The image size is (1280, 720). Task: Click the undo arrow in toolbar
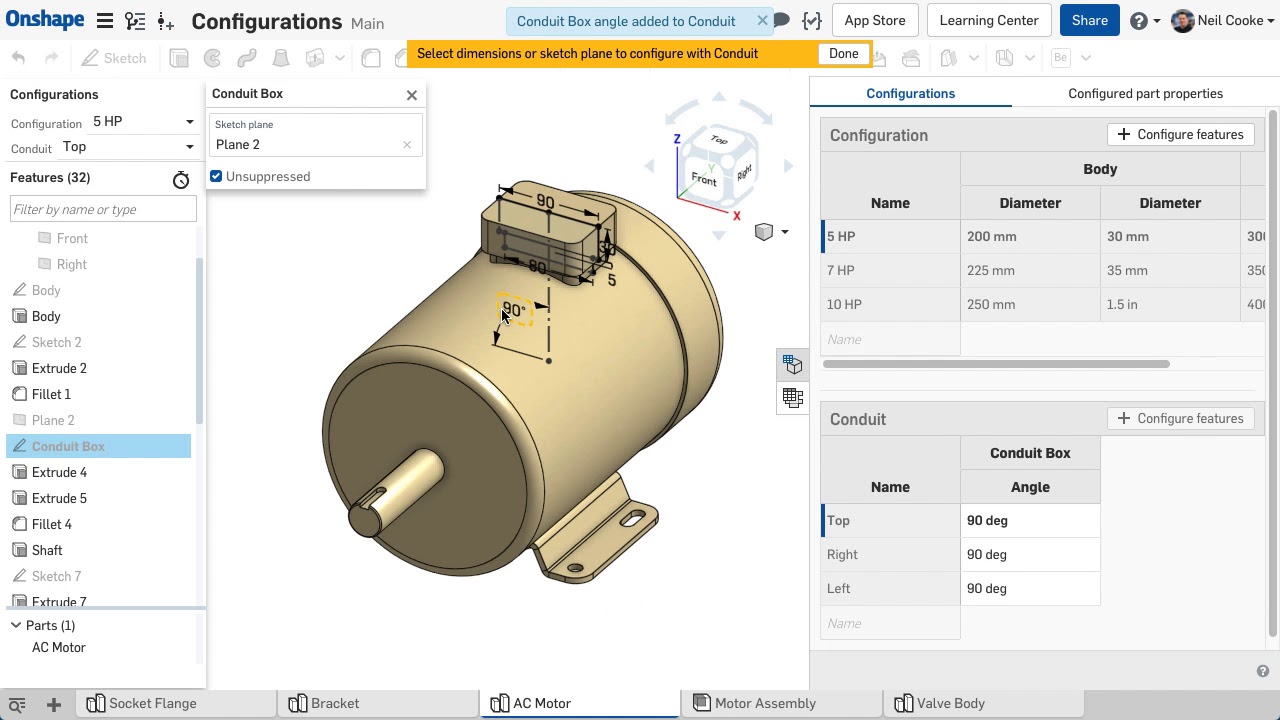coord(18,58)
